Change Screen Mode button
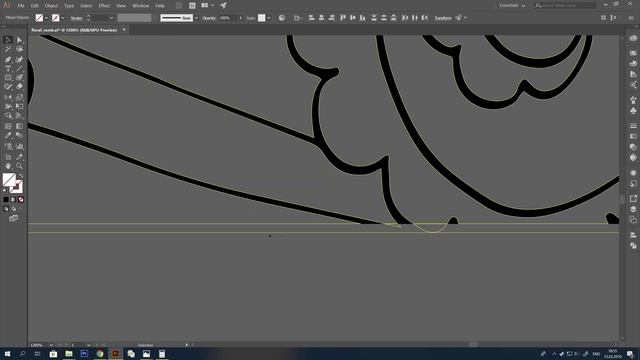 click(x=13, y=218)
